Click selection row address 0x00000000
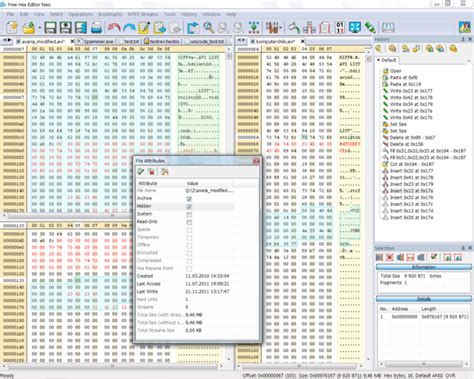Screen dimensions: 474x379 tap(404, 316)
